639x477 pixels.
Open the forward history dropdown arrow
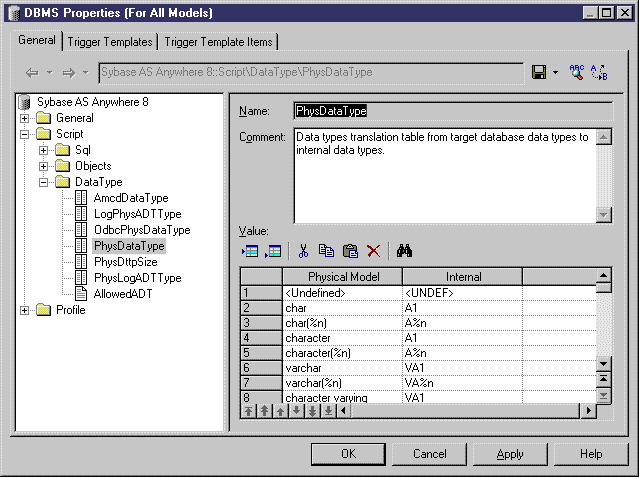85,73
